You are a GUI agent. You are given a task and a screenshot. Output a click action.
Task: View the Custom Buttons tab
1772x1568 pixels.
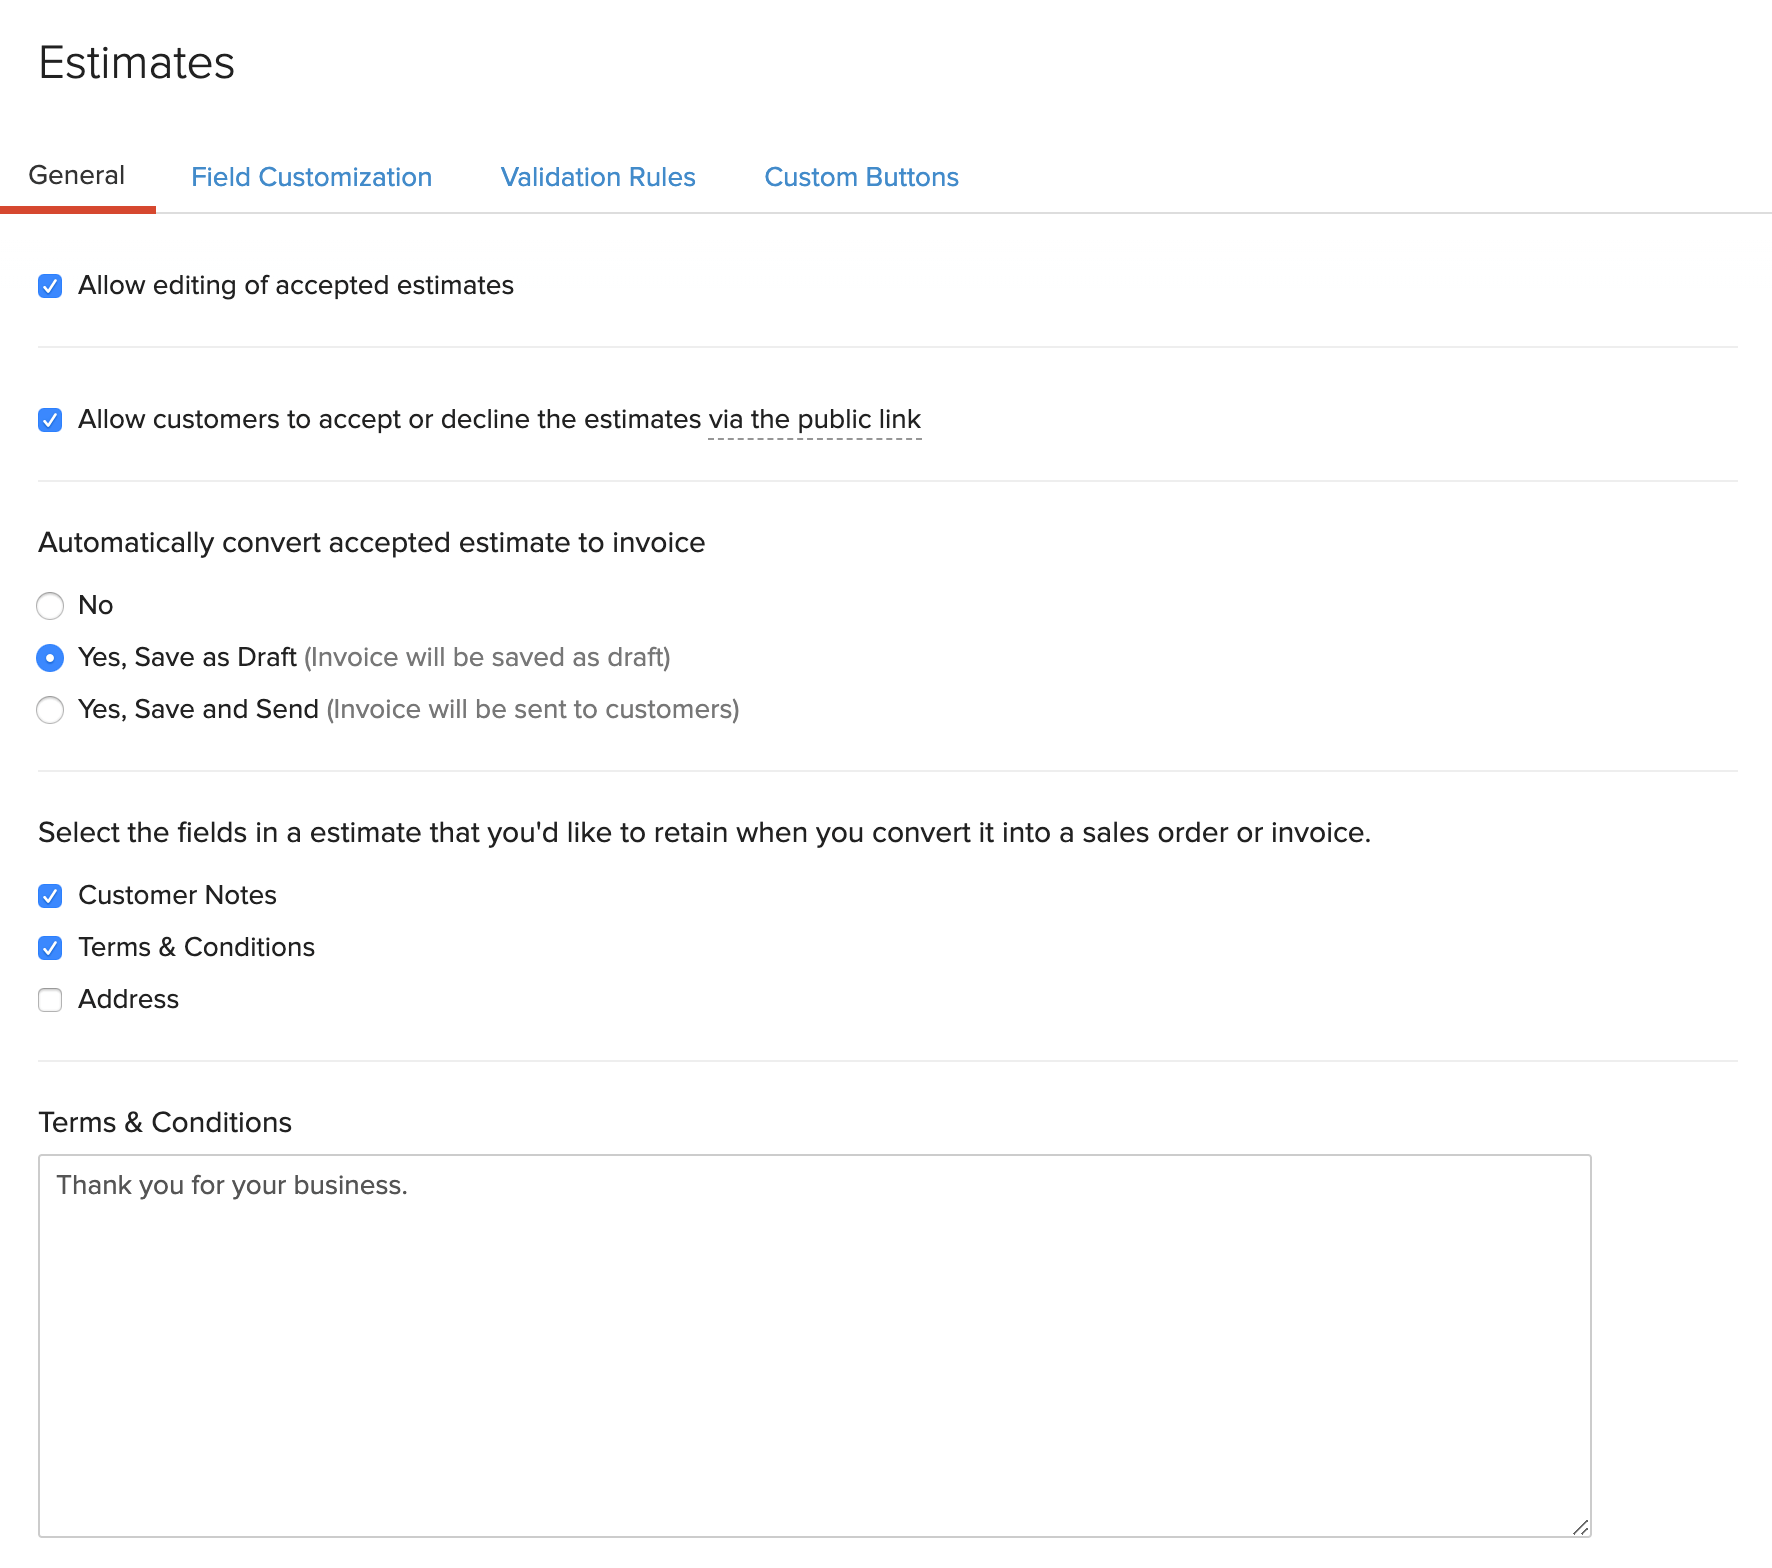point(861,177)
